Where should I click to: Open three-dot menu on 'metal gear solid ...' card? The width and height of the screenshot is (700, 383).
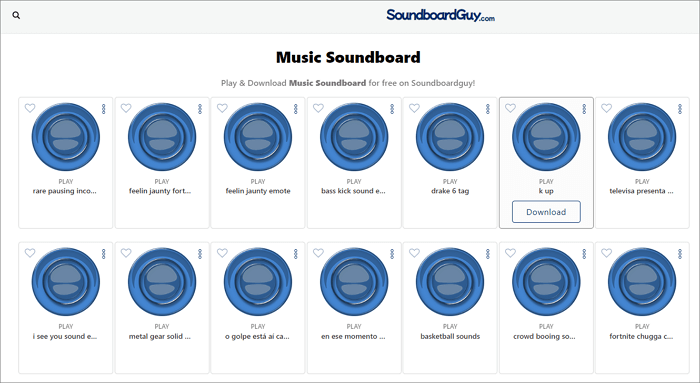coord(200,254)
